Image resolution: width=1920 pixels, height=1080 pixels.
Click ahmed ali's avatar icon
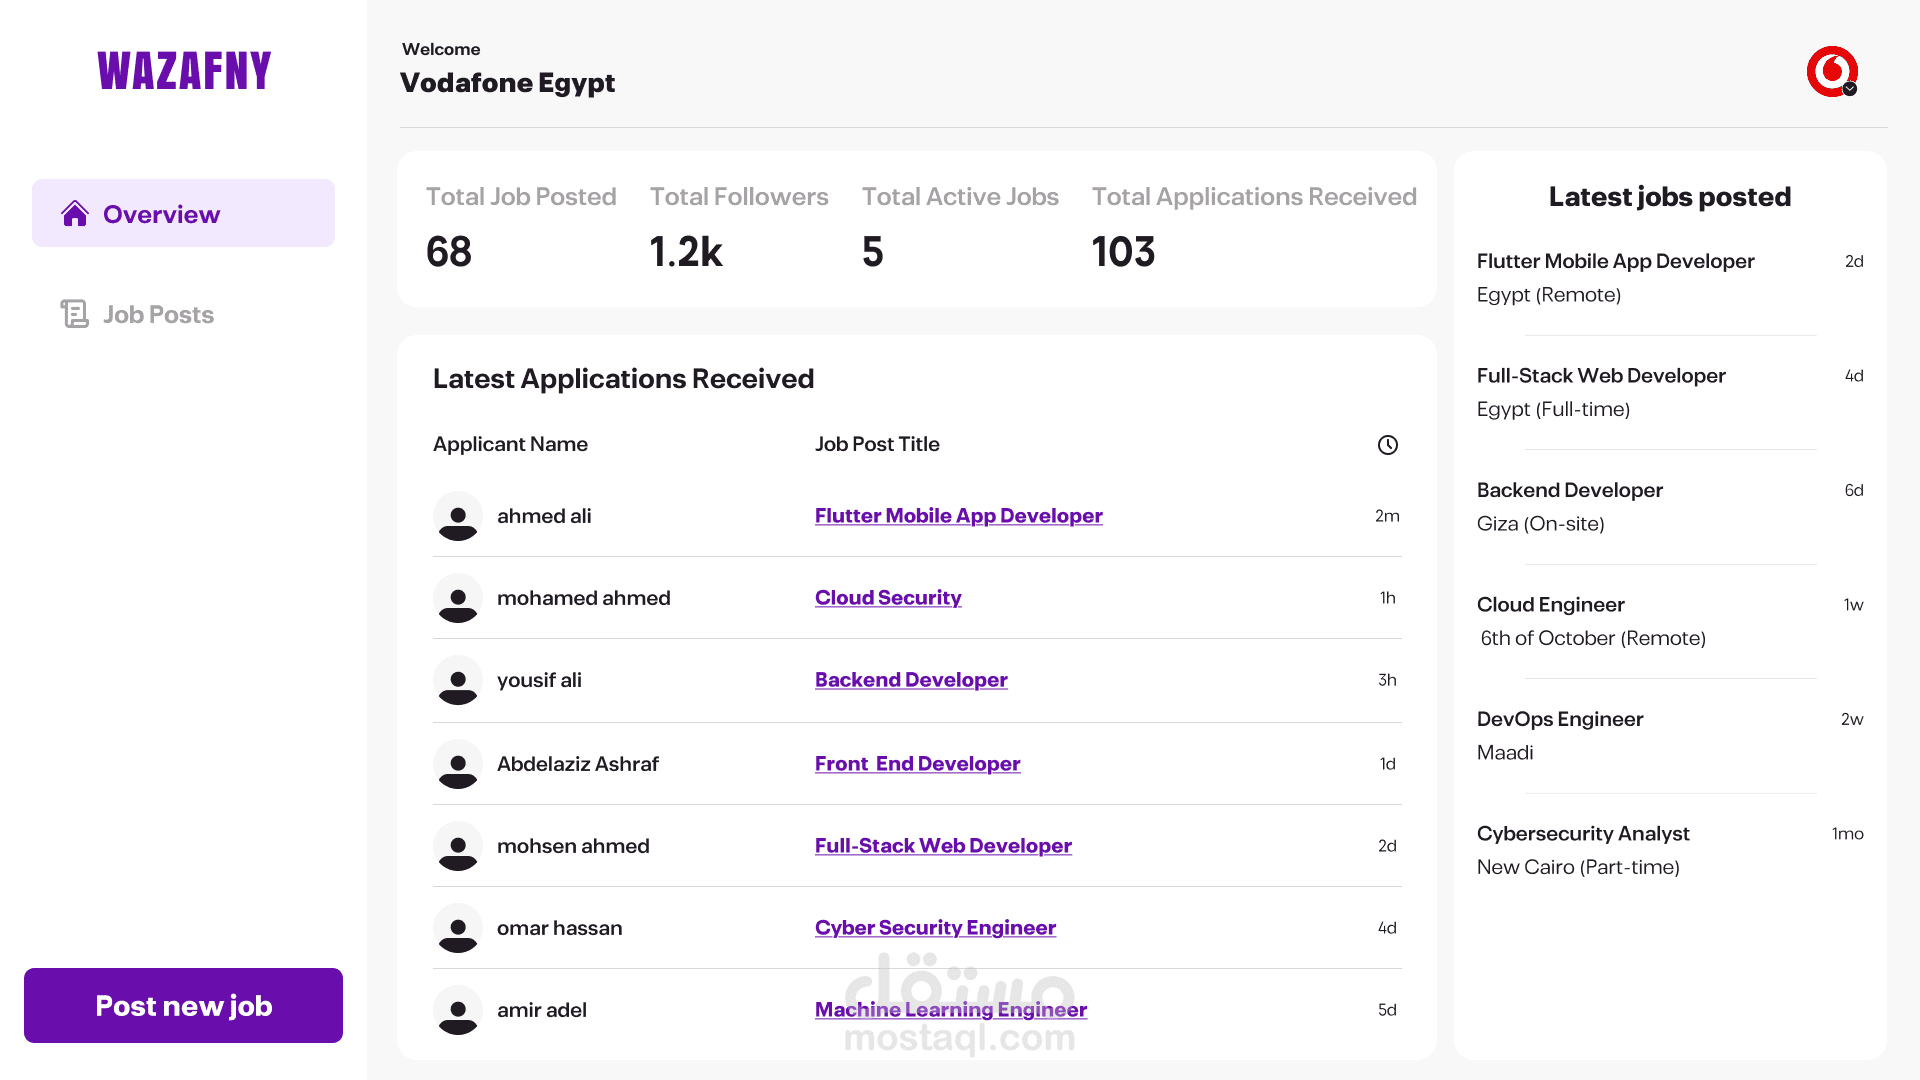(x=458, y=517)
